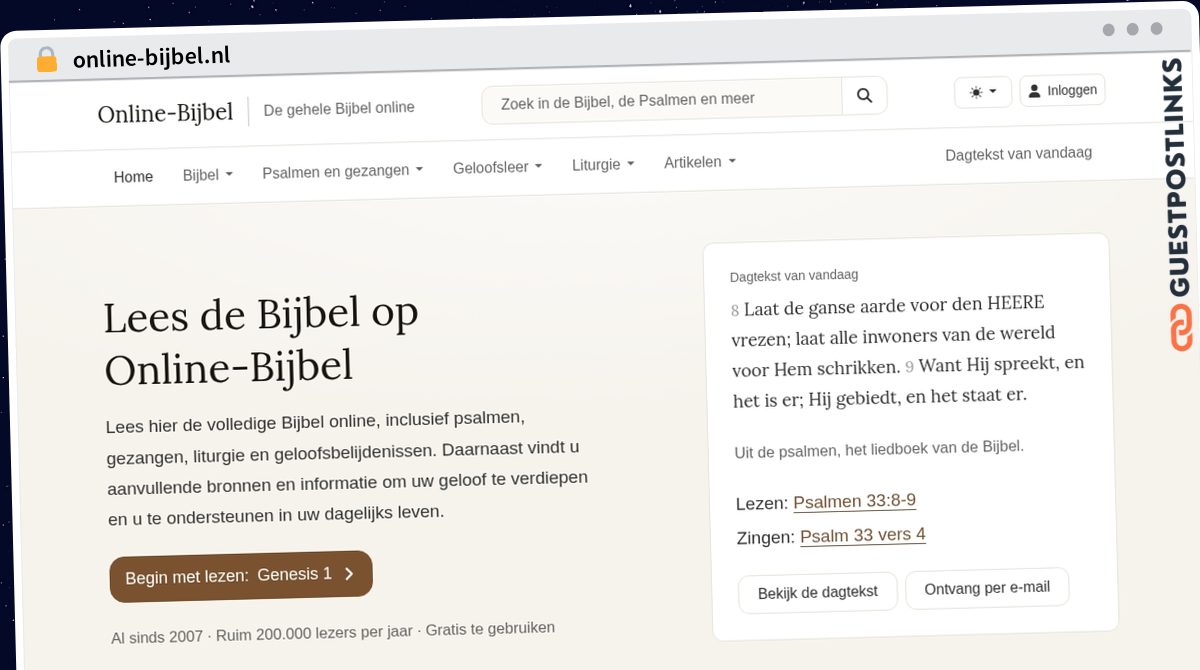This screenshot has height=670, width=1200.
Task: Click text 'Uit de psalmen, het liedboek'
Action: click(x=878, y=449)
